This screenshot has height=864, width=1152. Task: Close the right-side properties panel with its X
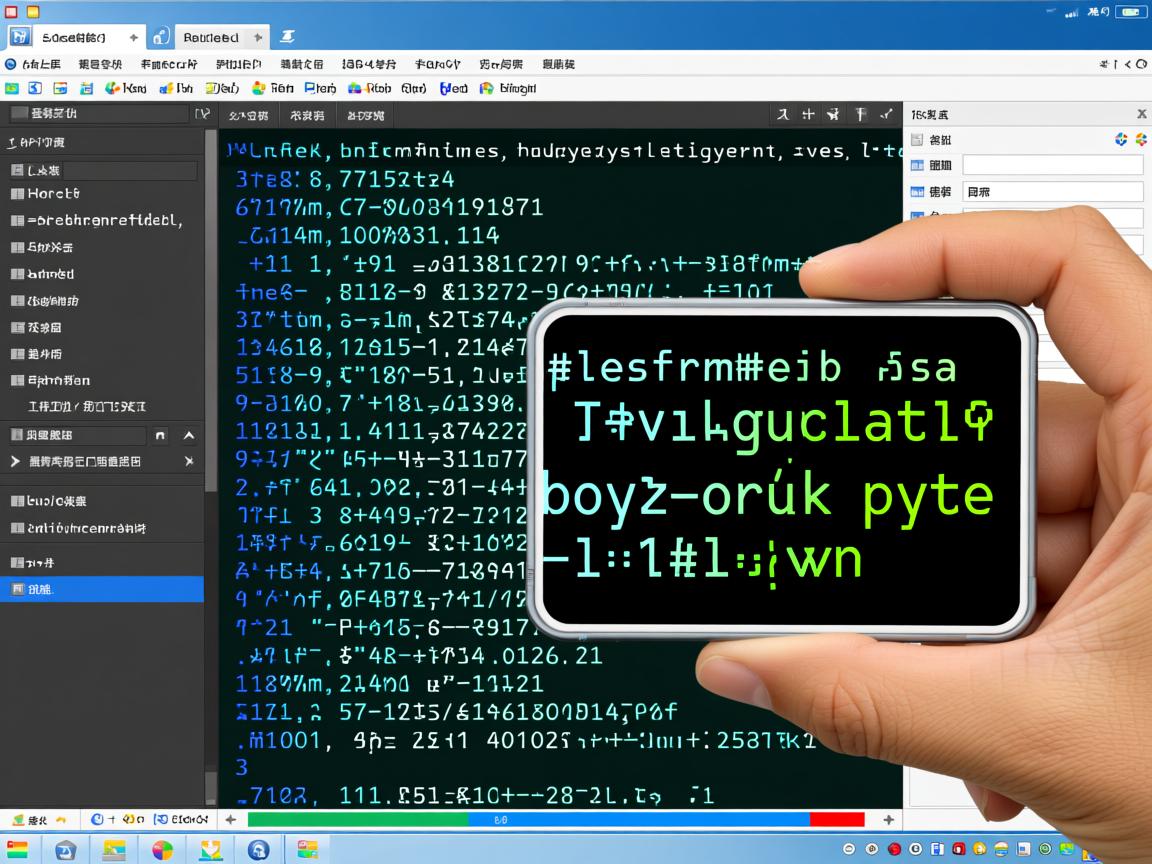(1141, 112)
